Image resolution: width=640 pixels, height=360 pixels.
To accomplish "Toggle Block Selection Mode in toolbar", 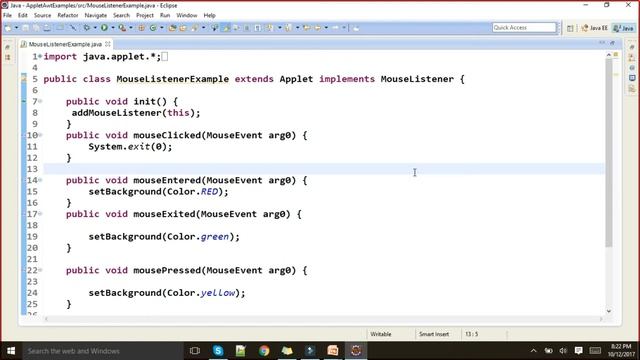I will [247, 28].
